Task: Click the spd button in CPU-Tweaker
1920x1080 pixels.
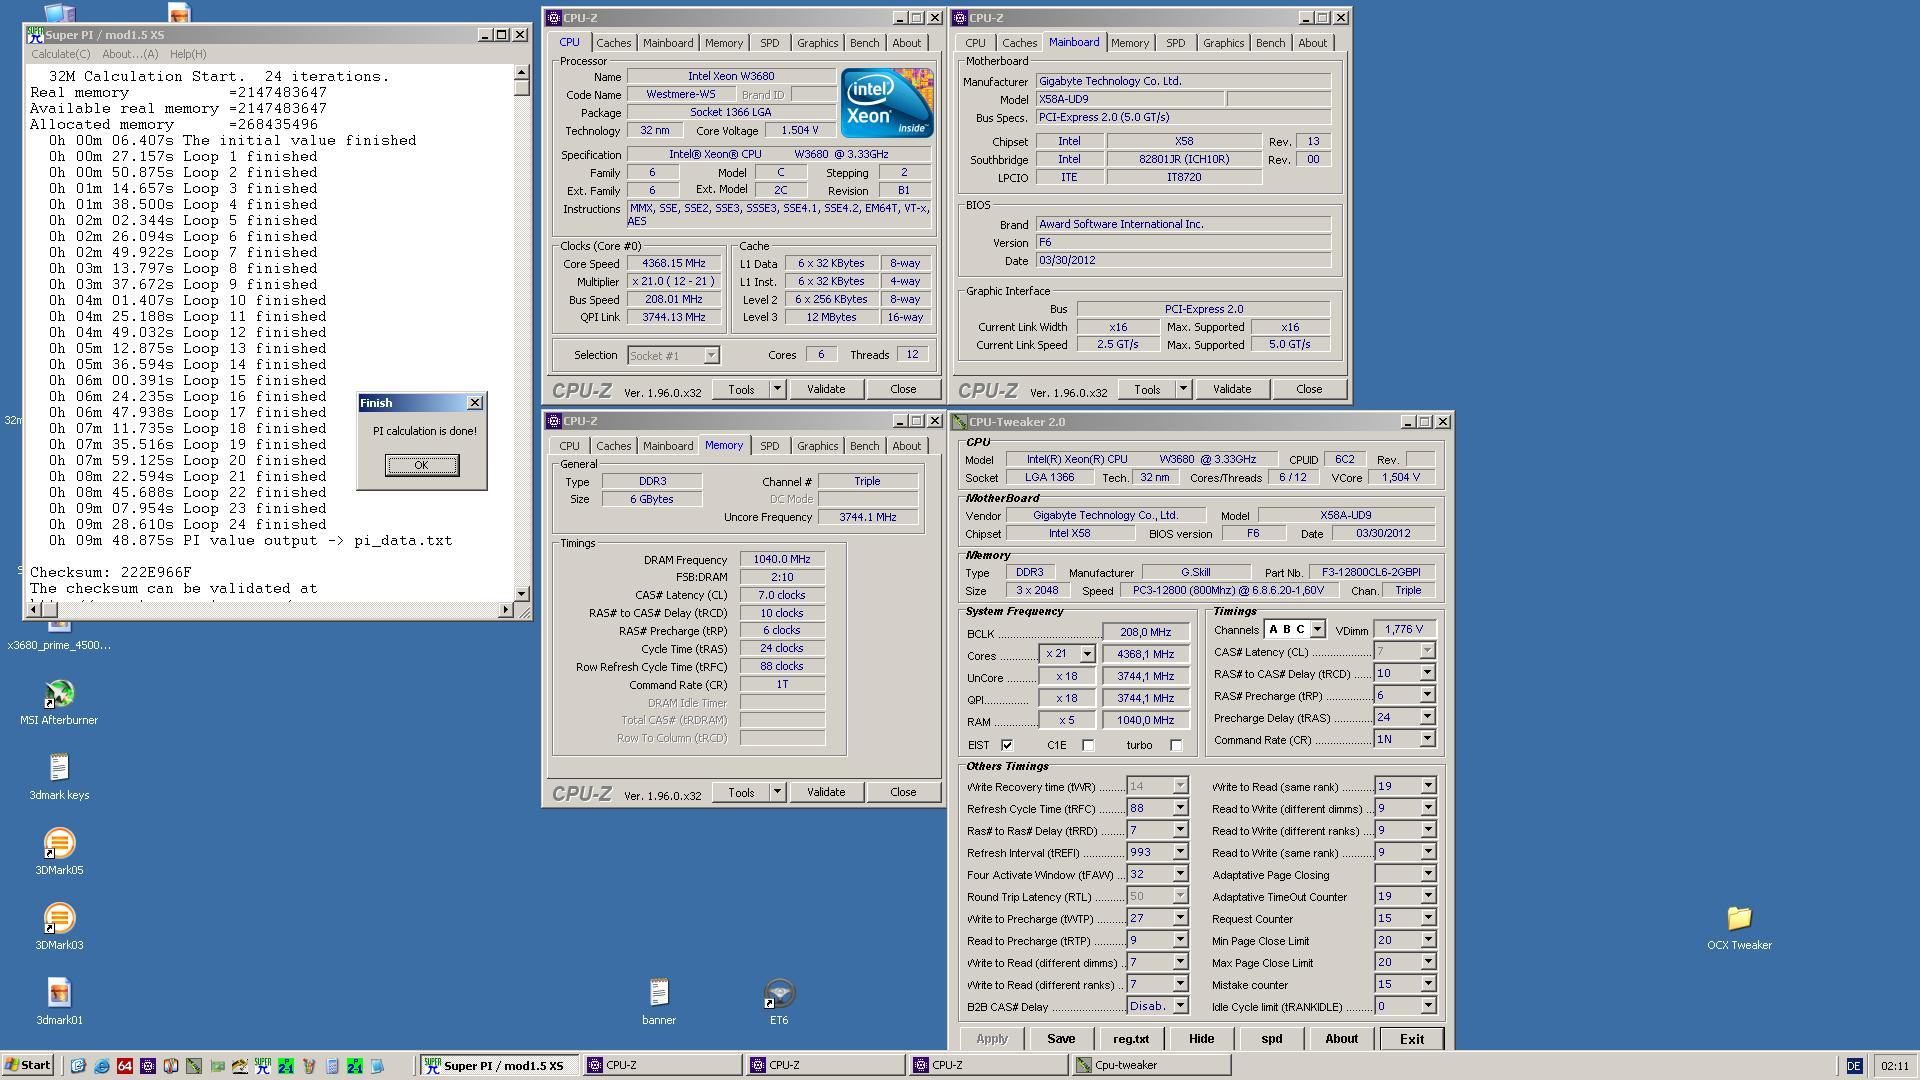Action: coord(1271,1039)
